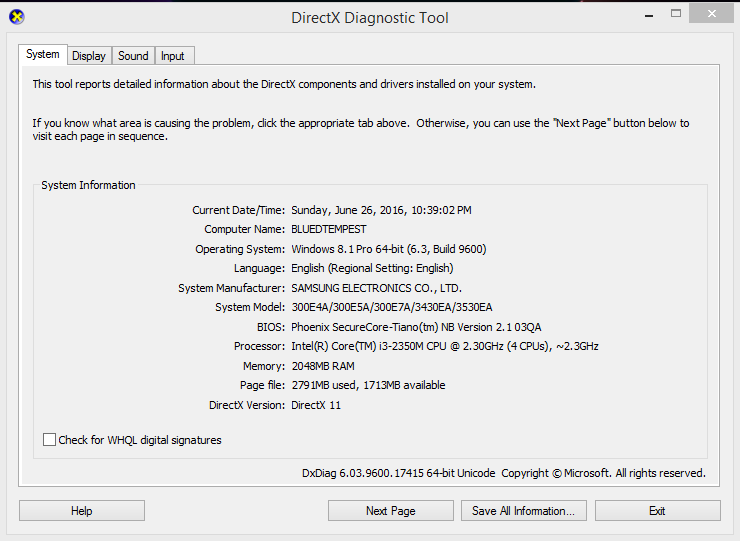Click Save All Information button

click(x=523, y=511)
